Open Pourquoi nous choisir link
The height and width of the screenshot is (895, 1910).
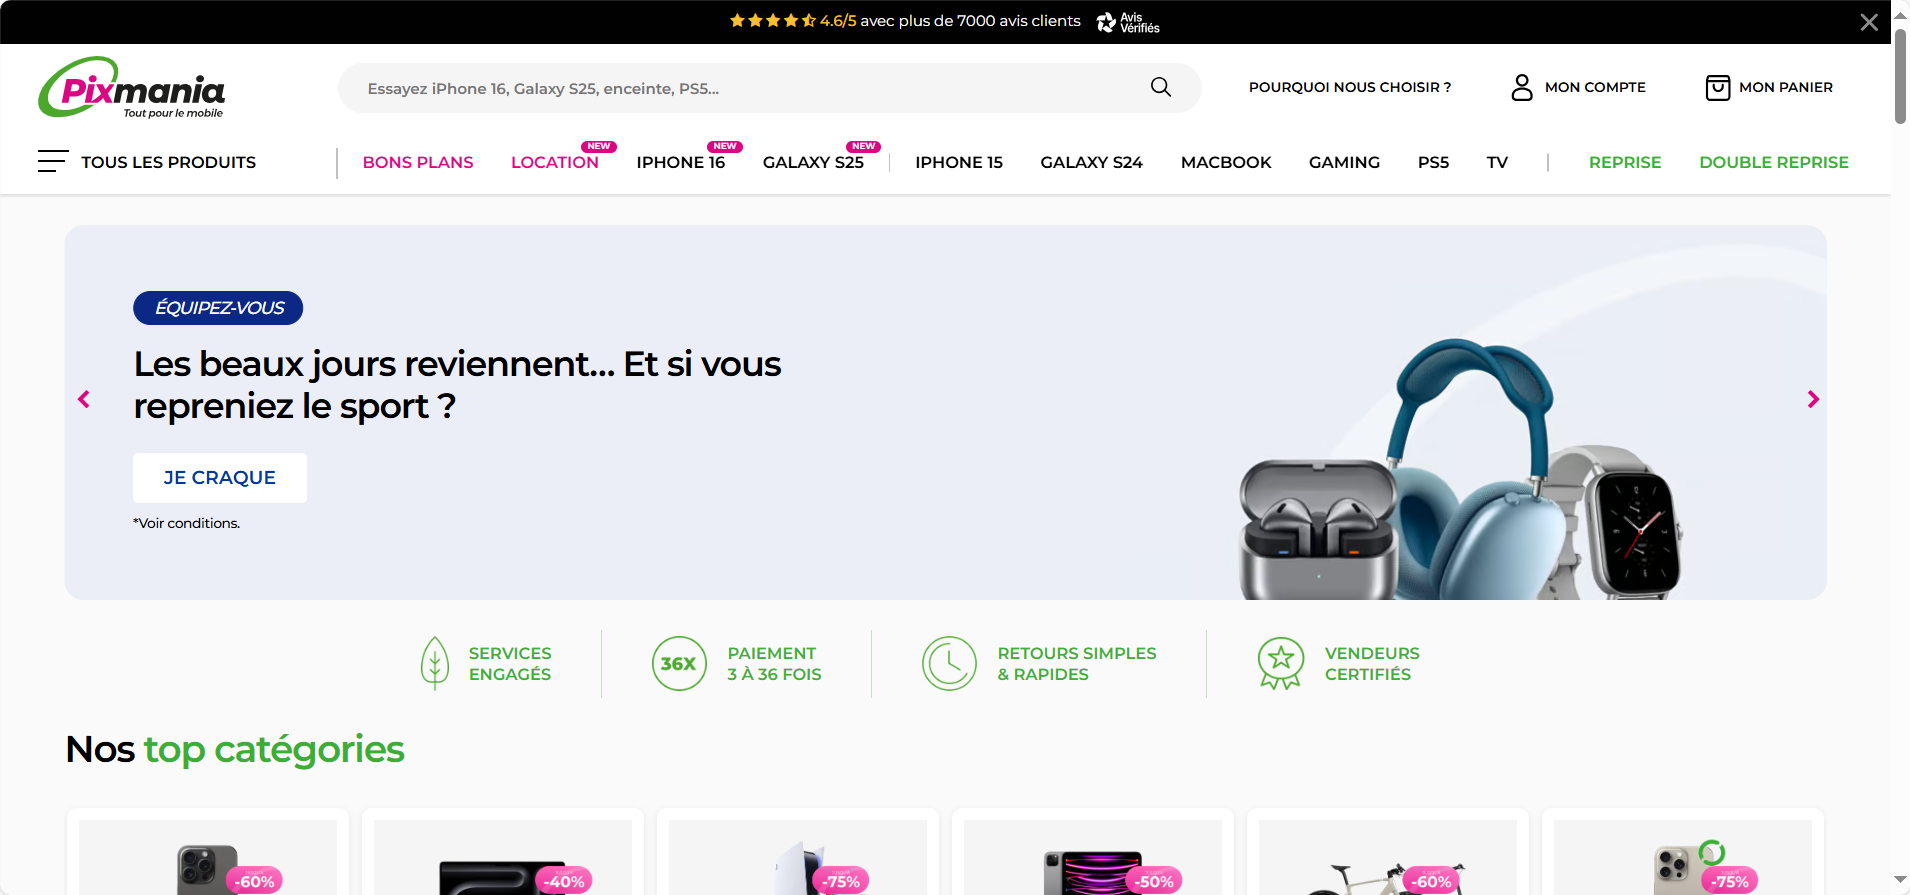1350,87
